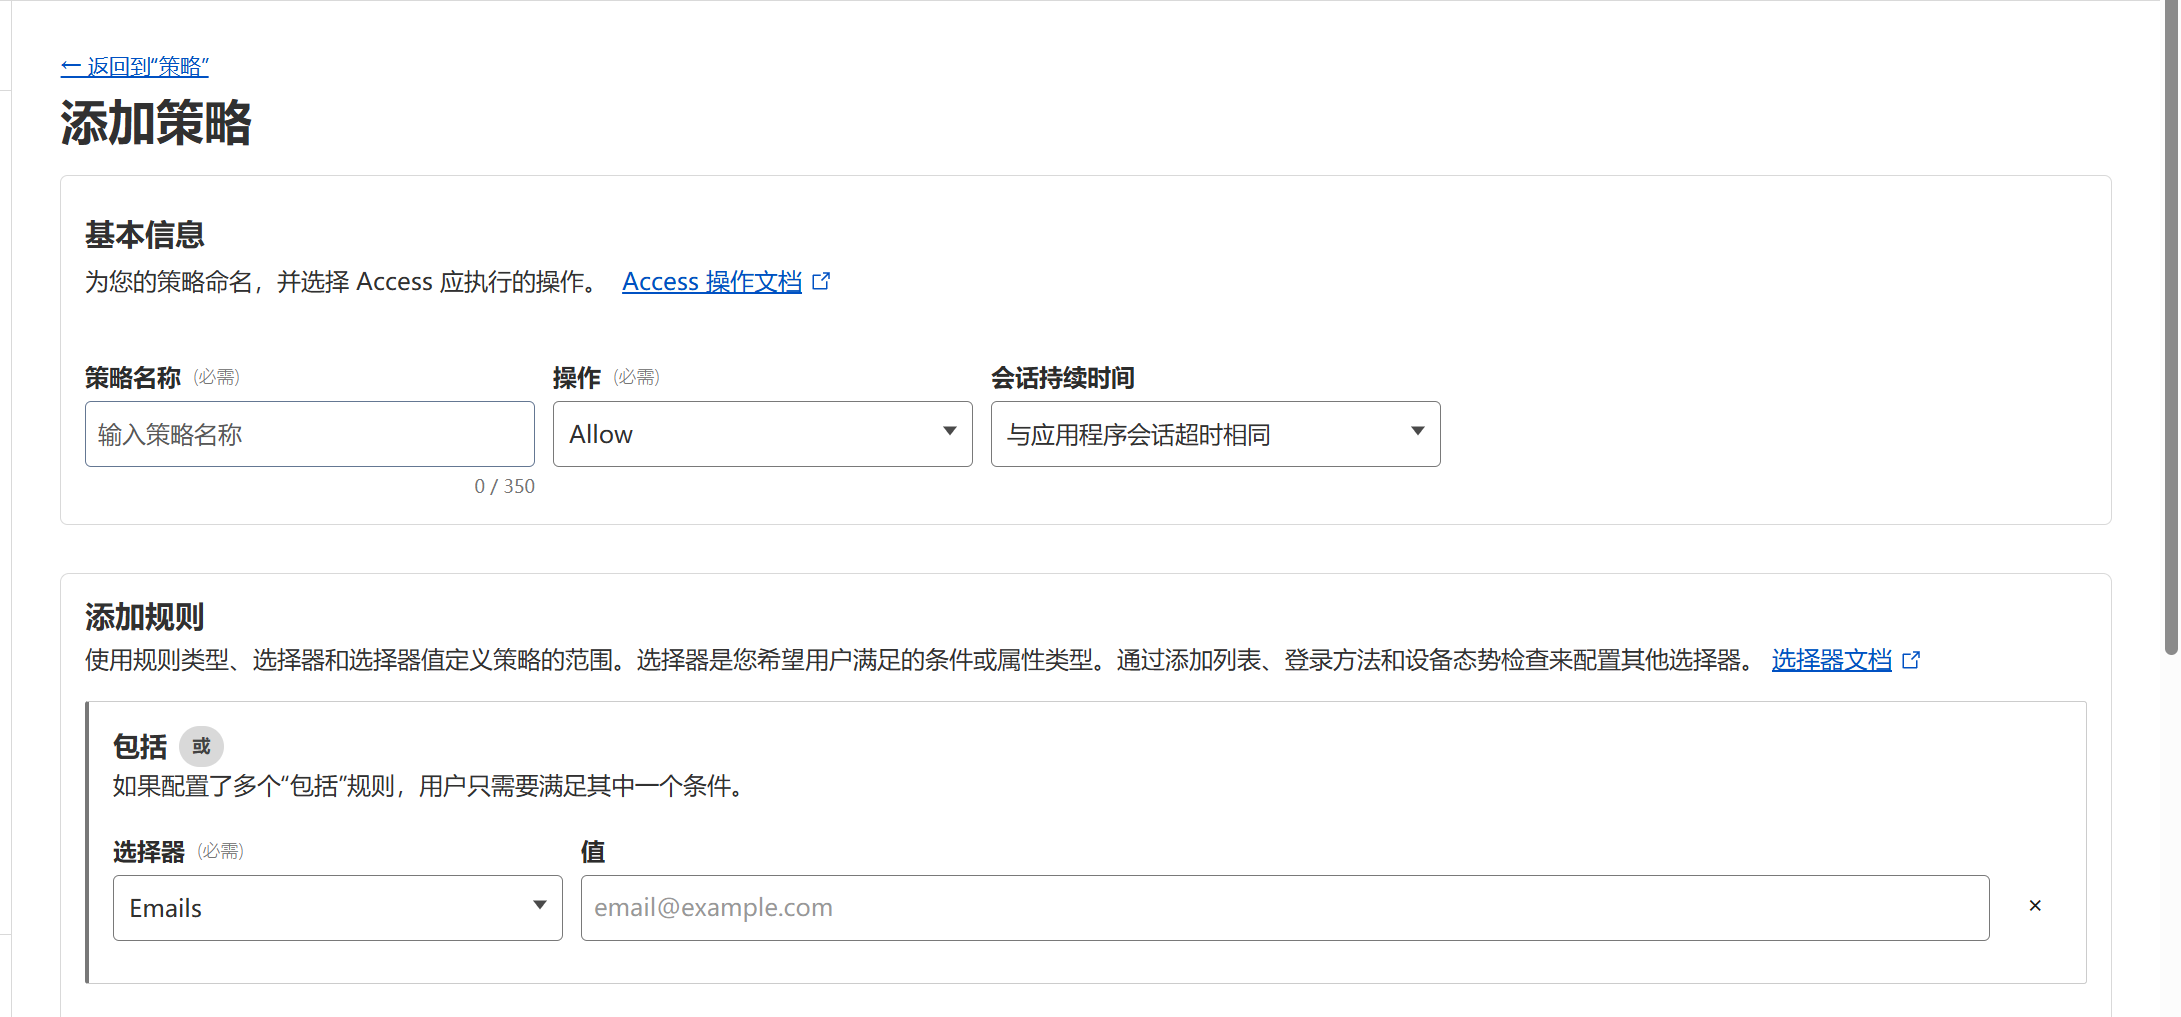This screenshot has width=2181, height=1017.
Task: Click the 会话持续时间 label
Action: (x=1062, y=378)
